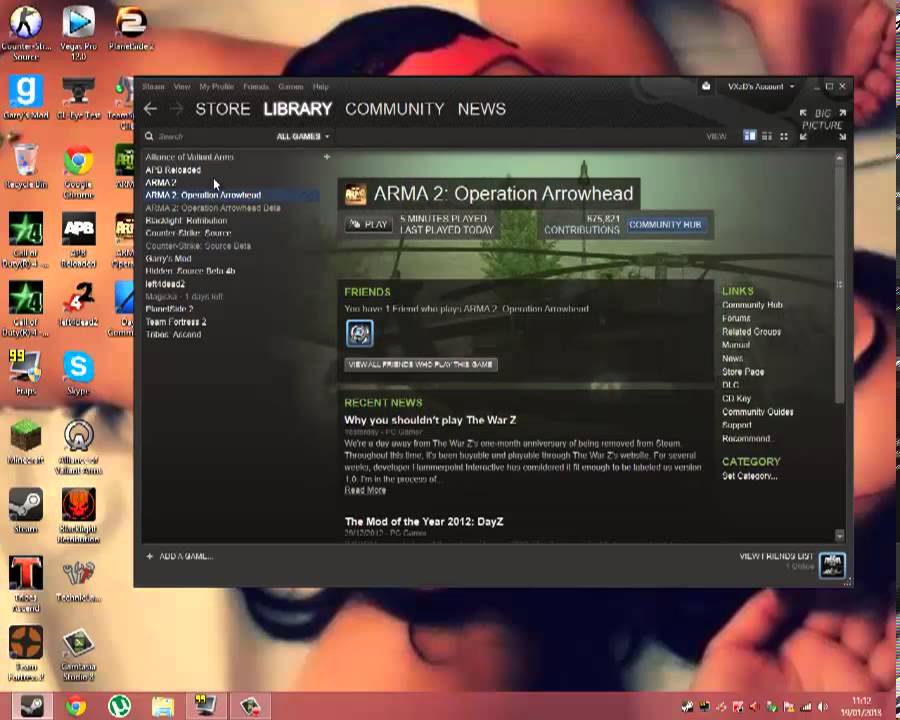Screen dimensions: 900x720
Task: Open uTorrent from the taskbar
Action: click(x=119, y=706)
